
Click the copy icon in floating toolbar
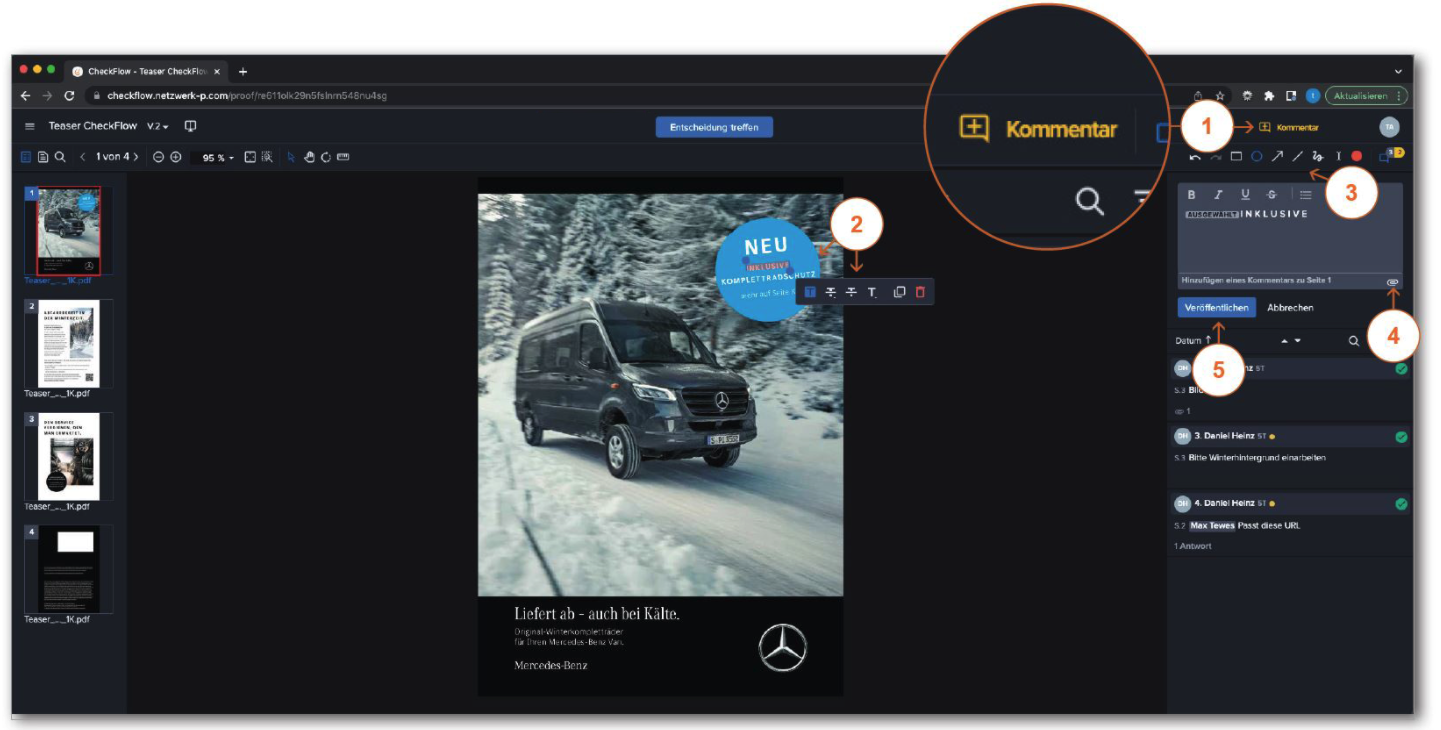[899, 292]
